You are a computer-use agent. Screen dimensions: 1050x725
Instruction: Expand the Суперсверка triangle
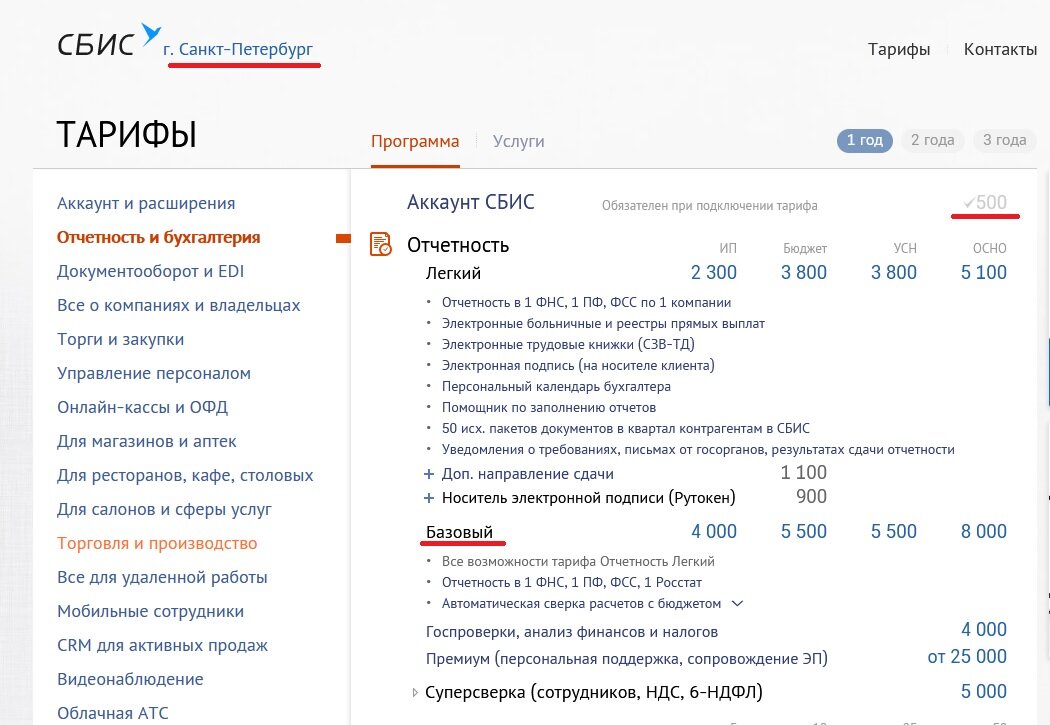(x=415, y=692)
